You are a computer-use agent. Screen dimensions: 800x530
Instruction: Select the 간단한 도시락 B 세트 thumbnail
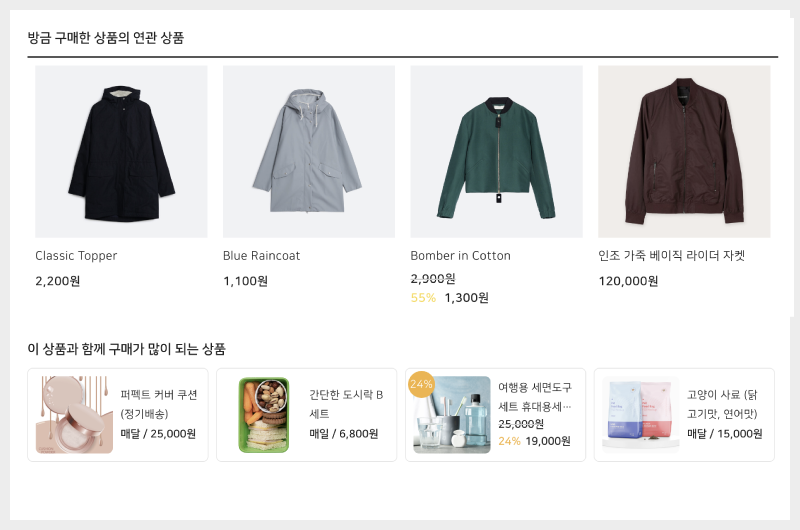[264, 415]
